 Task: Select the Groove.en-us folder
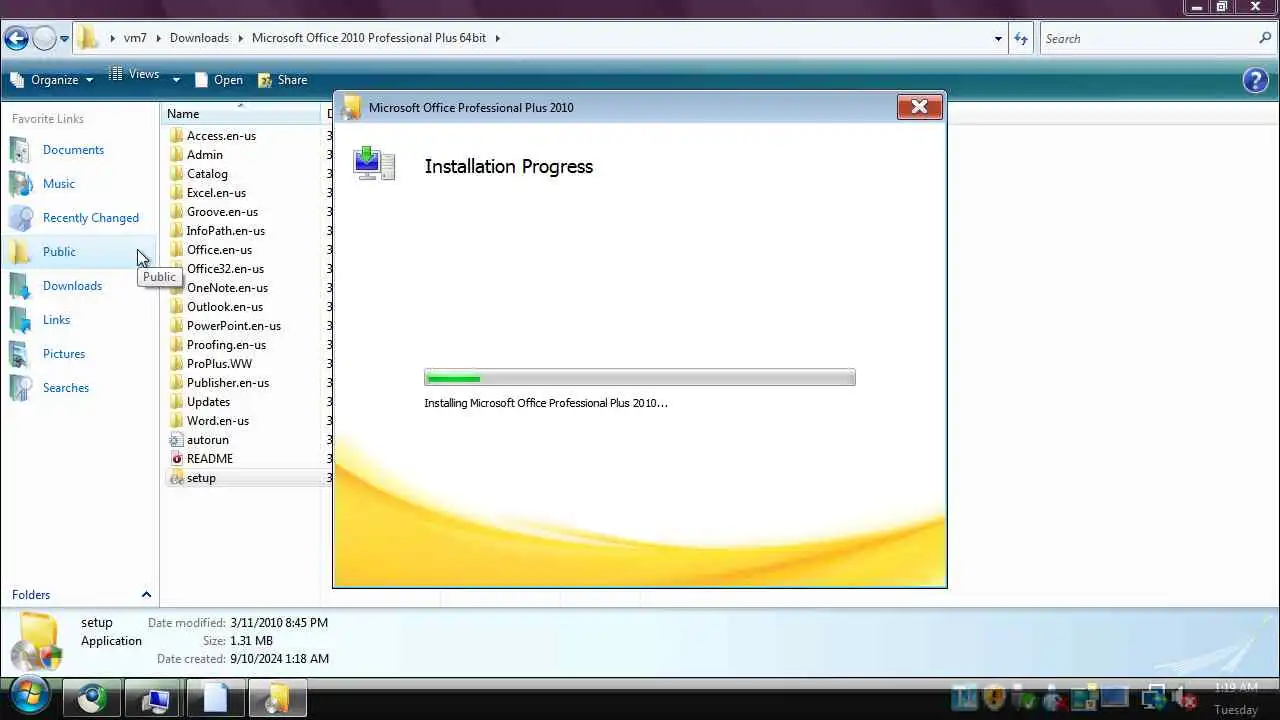click(222, 212)
